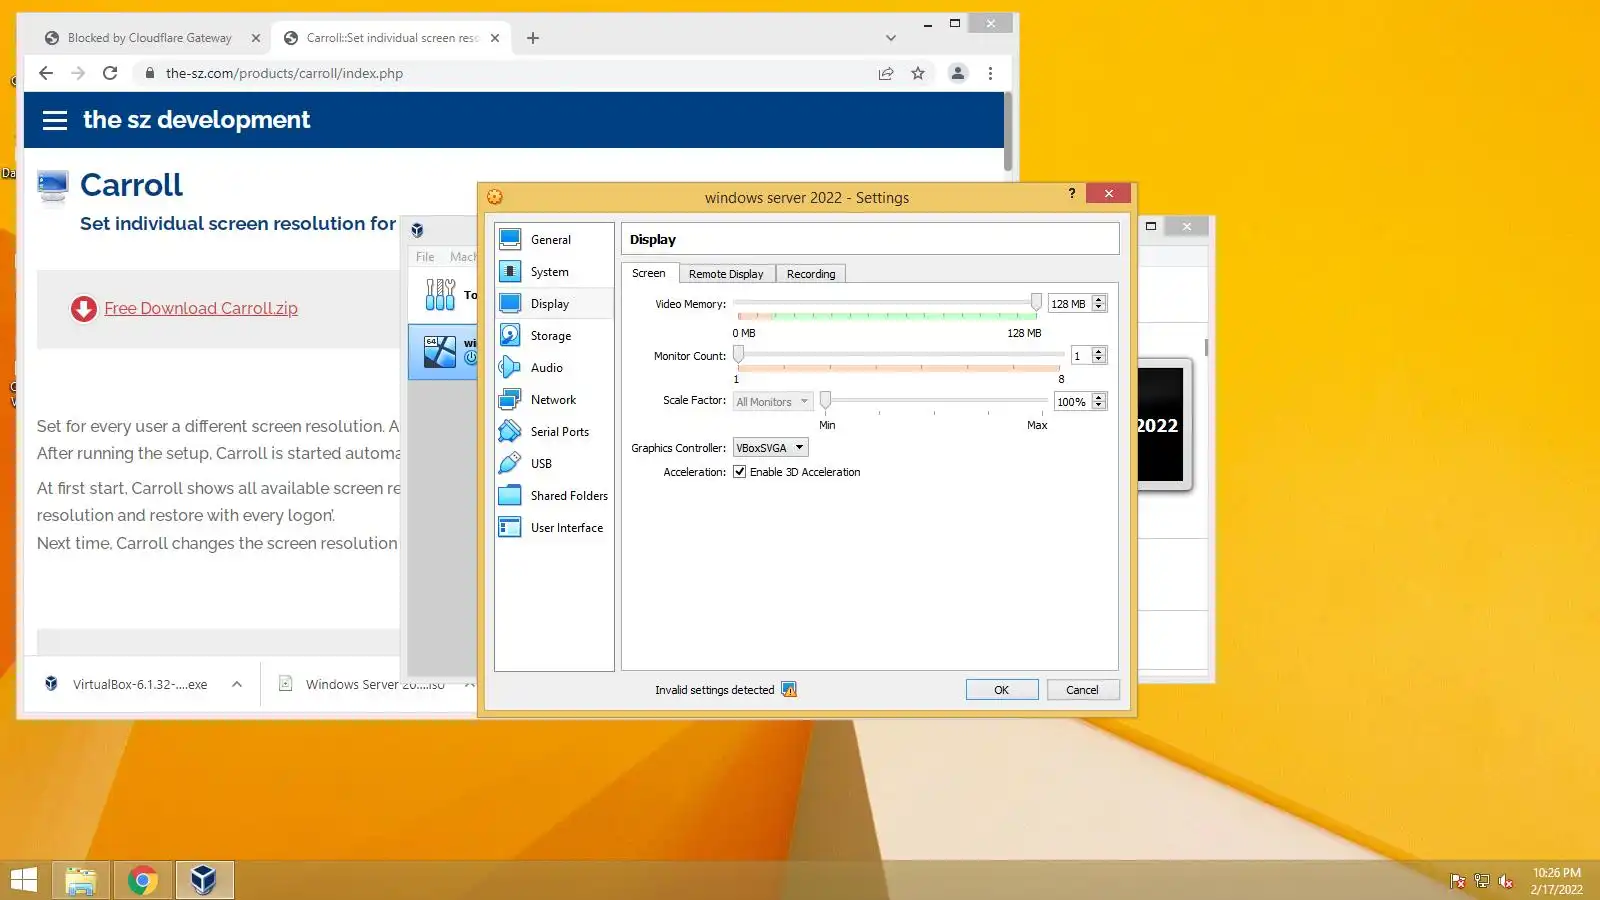Open Storage settings category icon
Image resolution: width=1600 pixels, height=900 pixels.
[x=510, y=335]
